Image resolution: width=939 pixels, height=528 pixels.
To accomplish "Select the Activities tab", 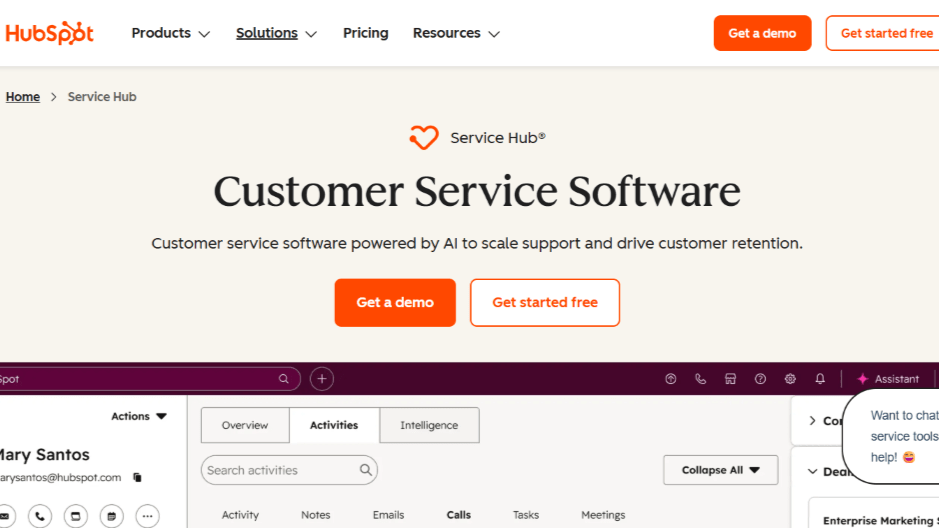I will coord(334,425).
